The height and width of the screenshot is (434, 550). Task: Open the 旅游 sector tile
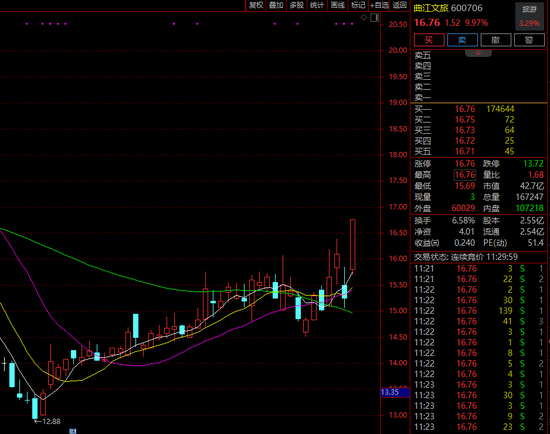[x=529, y=16]
